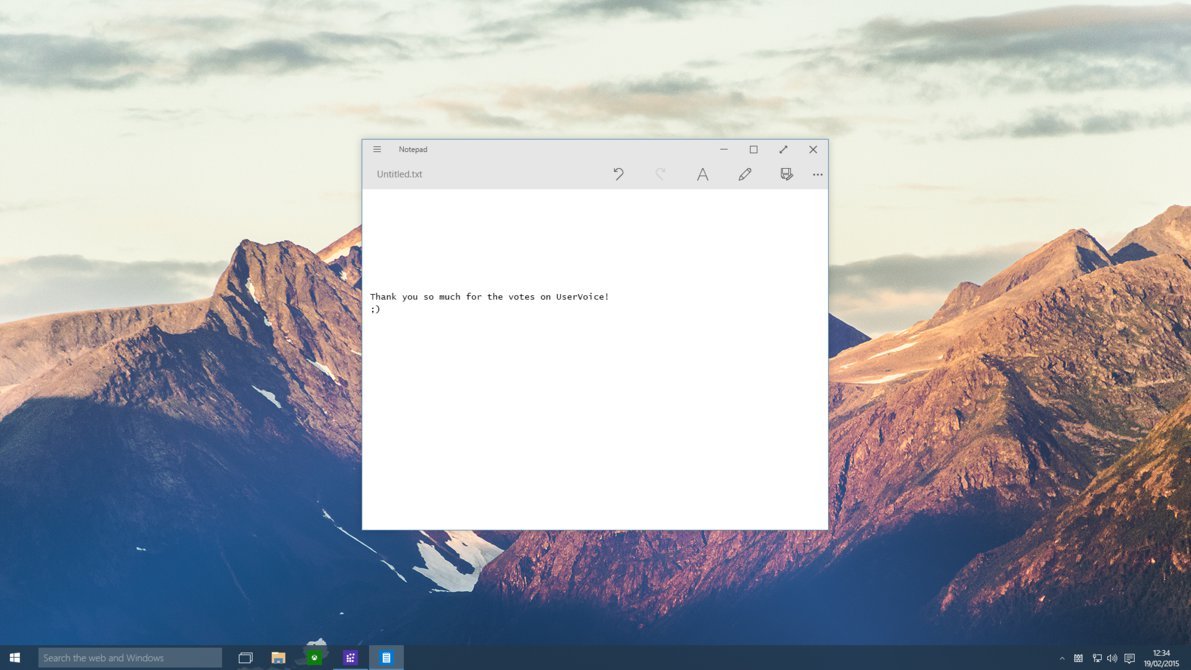Undo the last edit in Notepad
This screenshot has height=670, width=1191.
tap(618, 174)
